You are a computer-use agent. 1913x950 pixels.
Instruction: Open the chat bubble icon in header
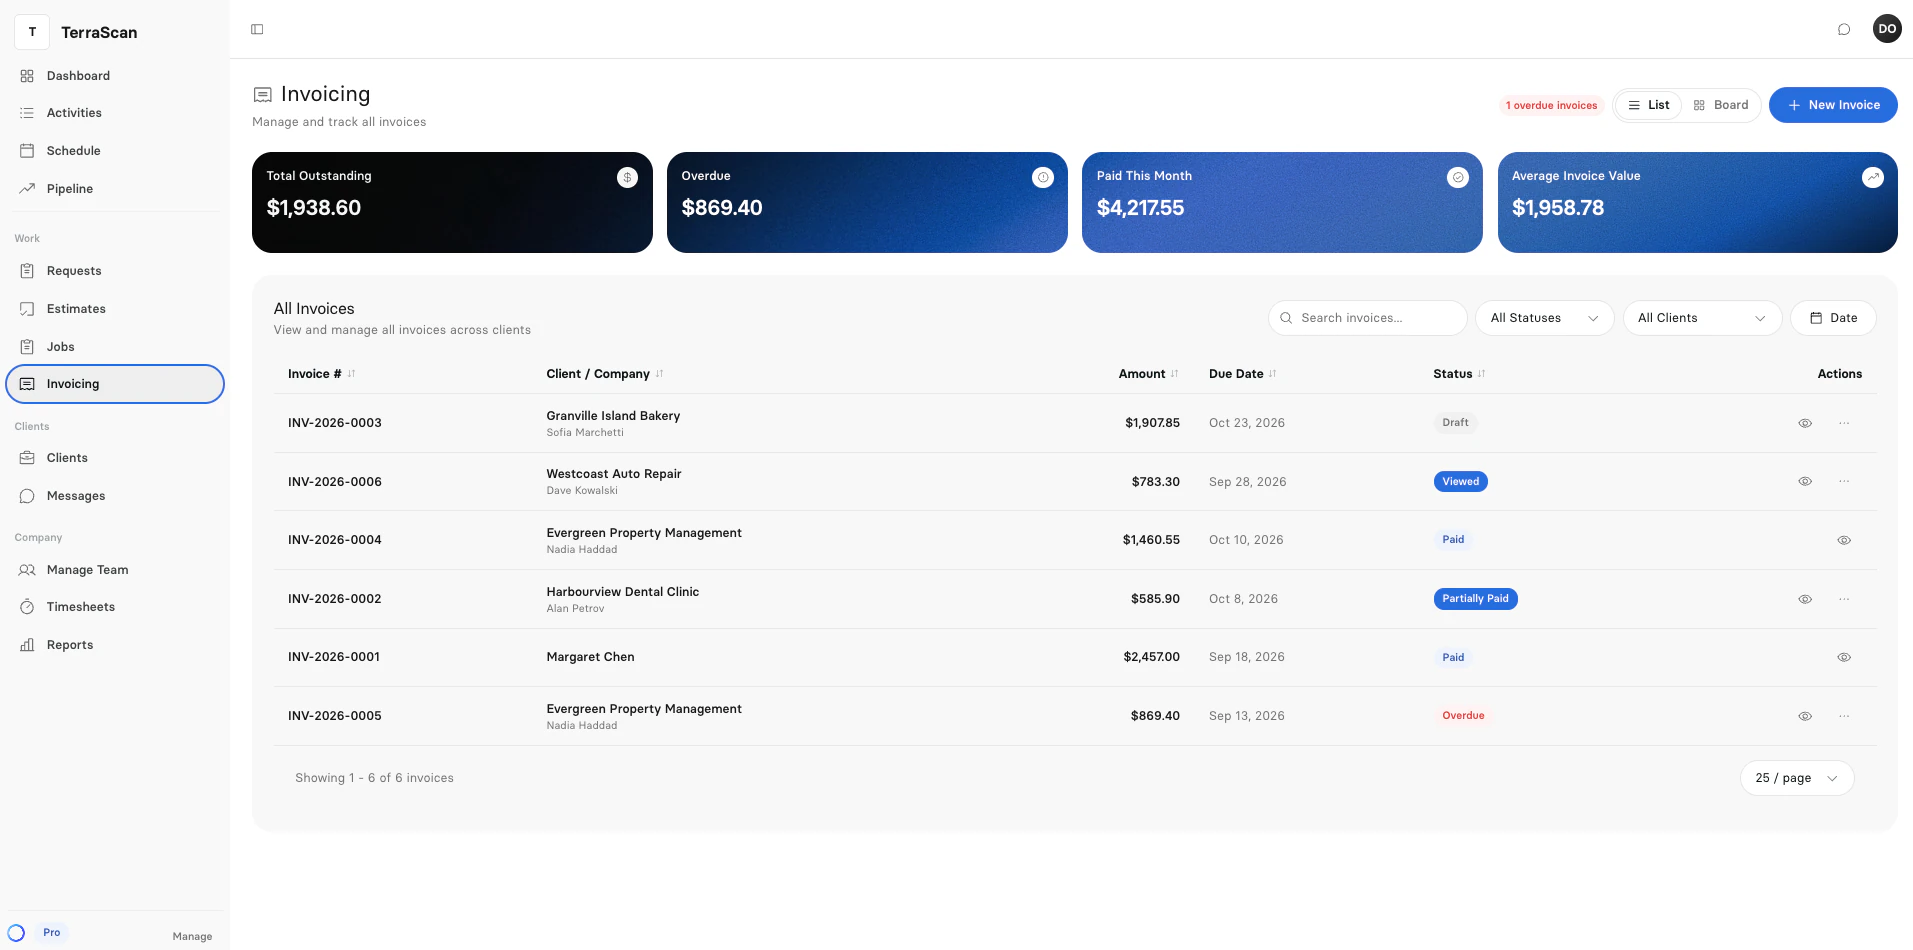(1844, 29)
